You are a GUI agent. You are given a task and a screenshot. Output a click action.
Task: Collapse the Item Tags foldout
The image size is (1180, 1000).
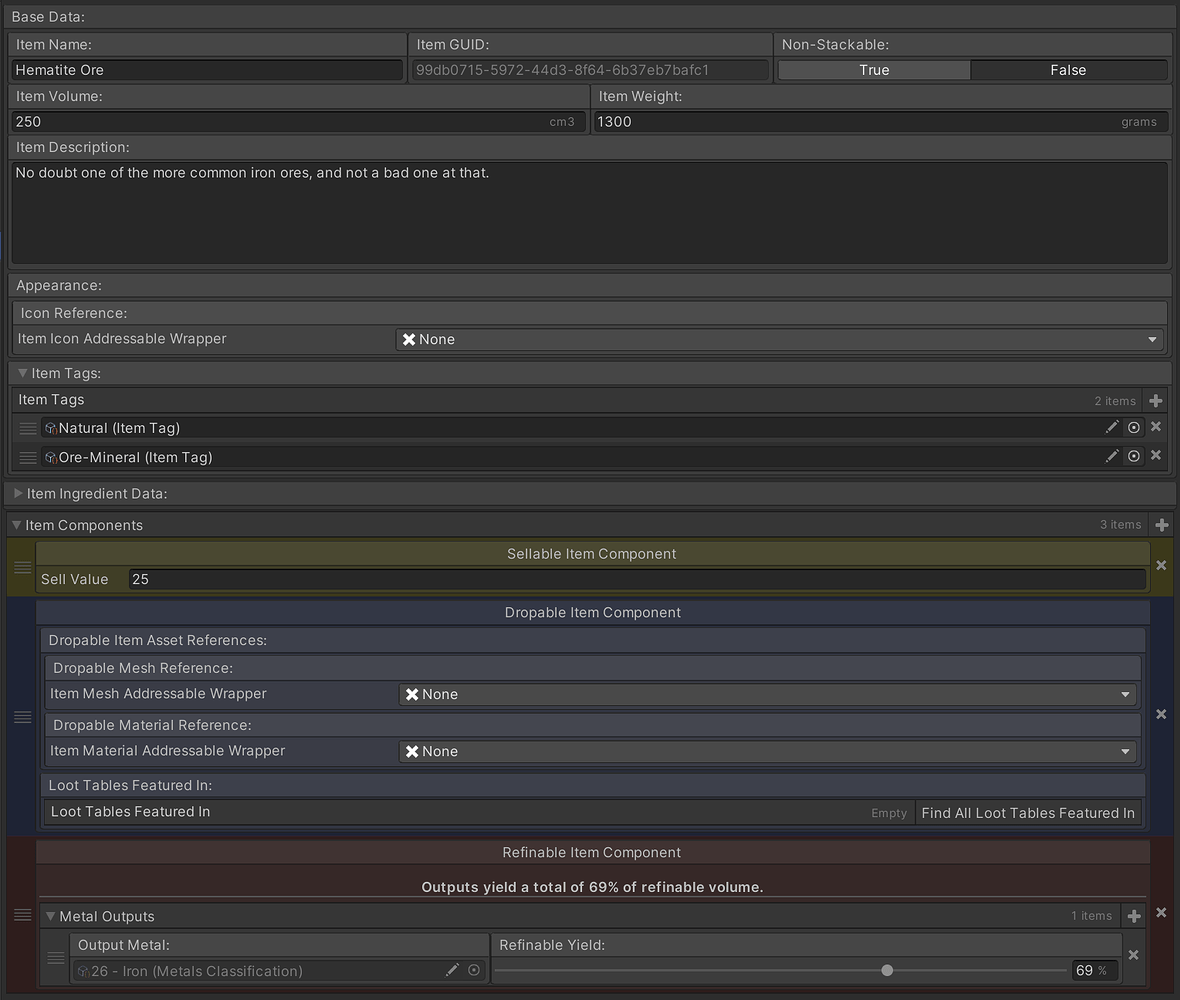point(22,373)
